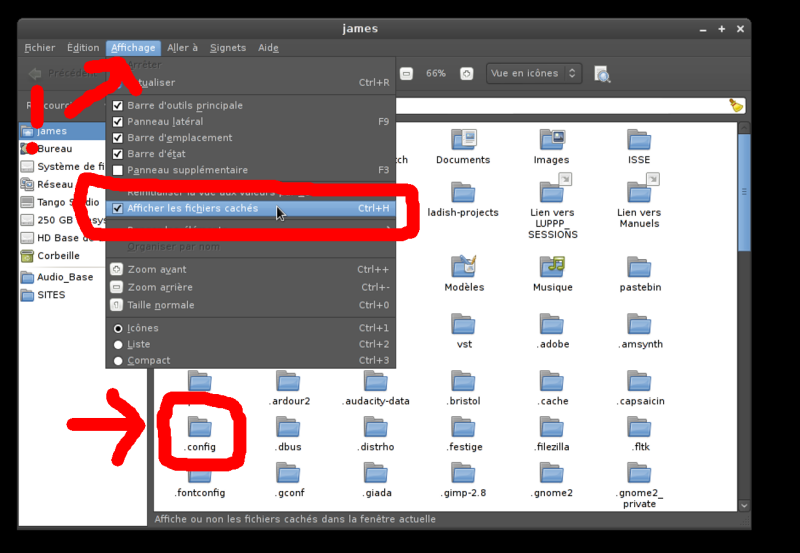Select james home in sidebar
800x553 pixels.
[62, 131]
